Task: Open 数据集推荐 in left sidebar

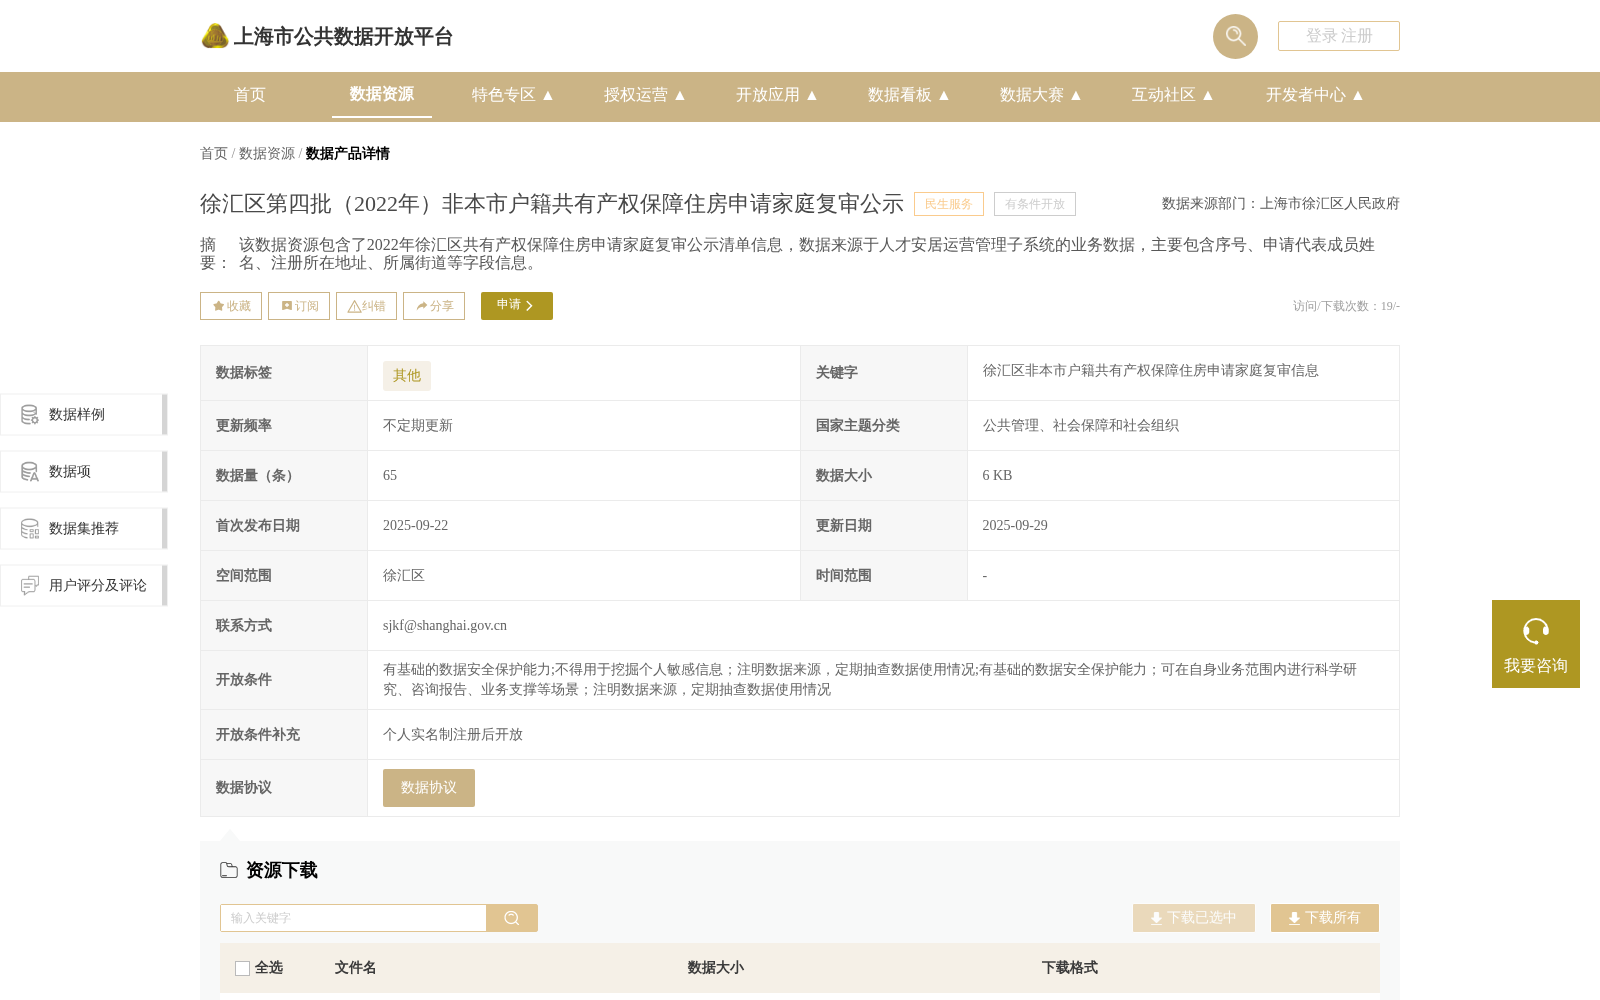Action: [84, 529]
